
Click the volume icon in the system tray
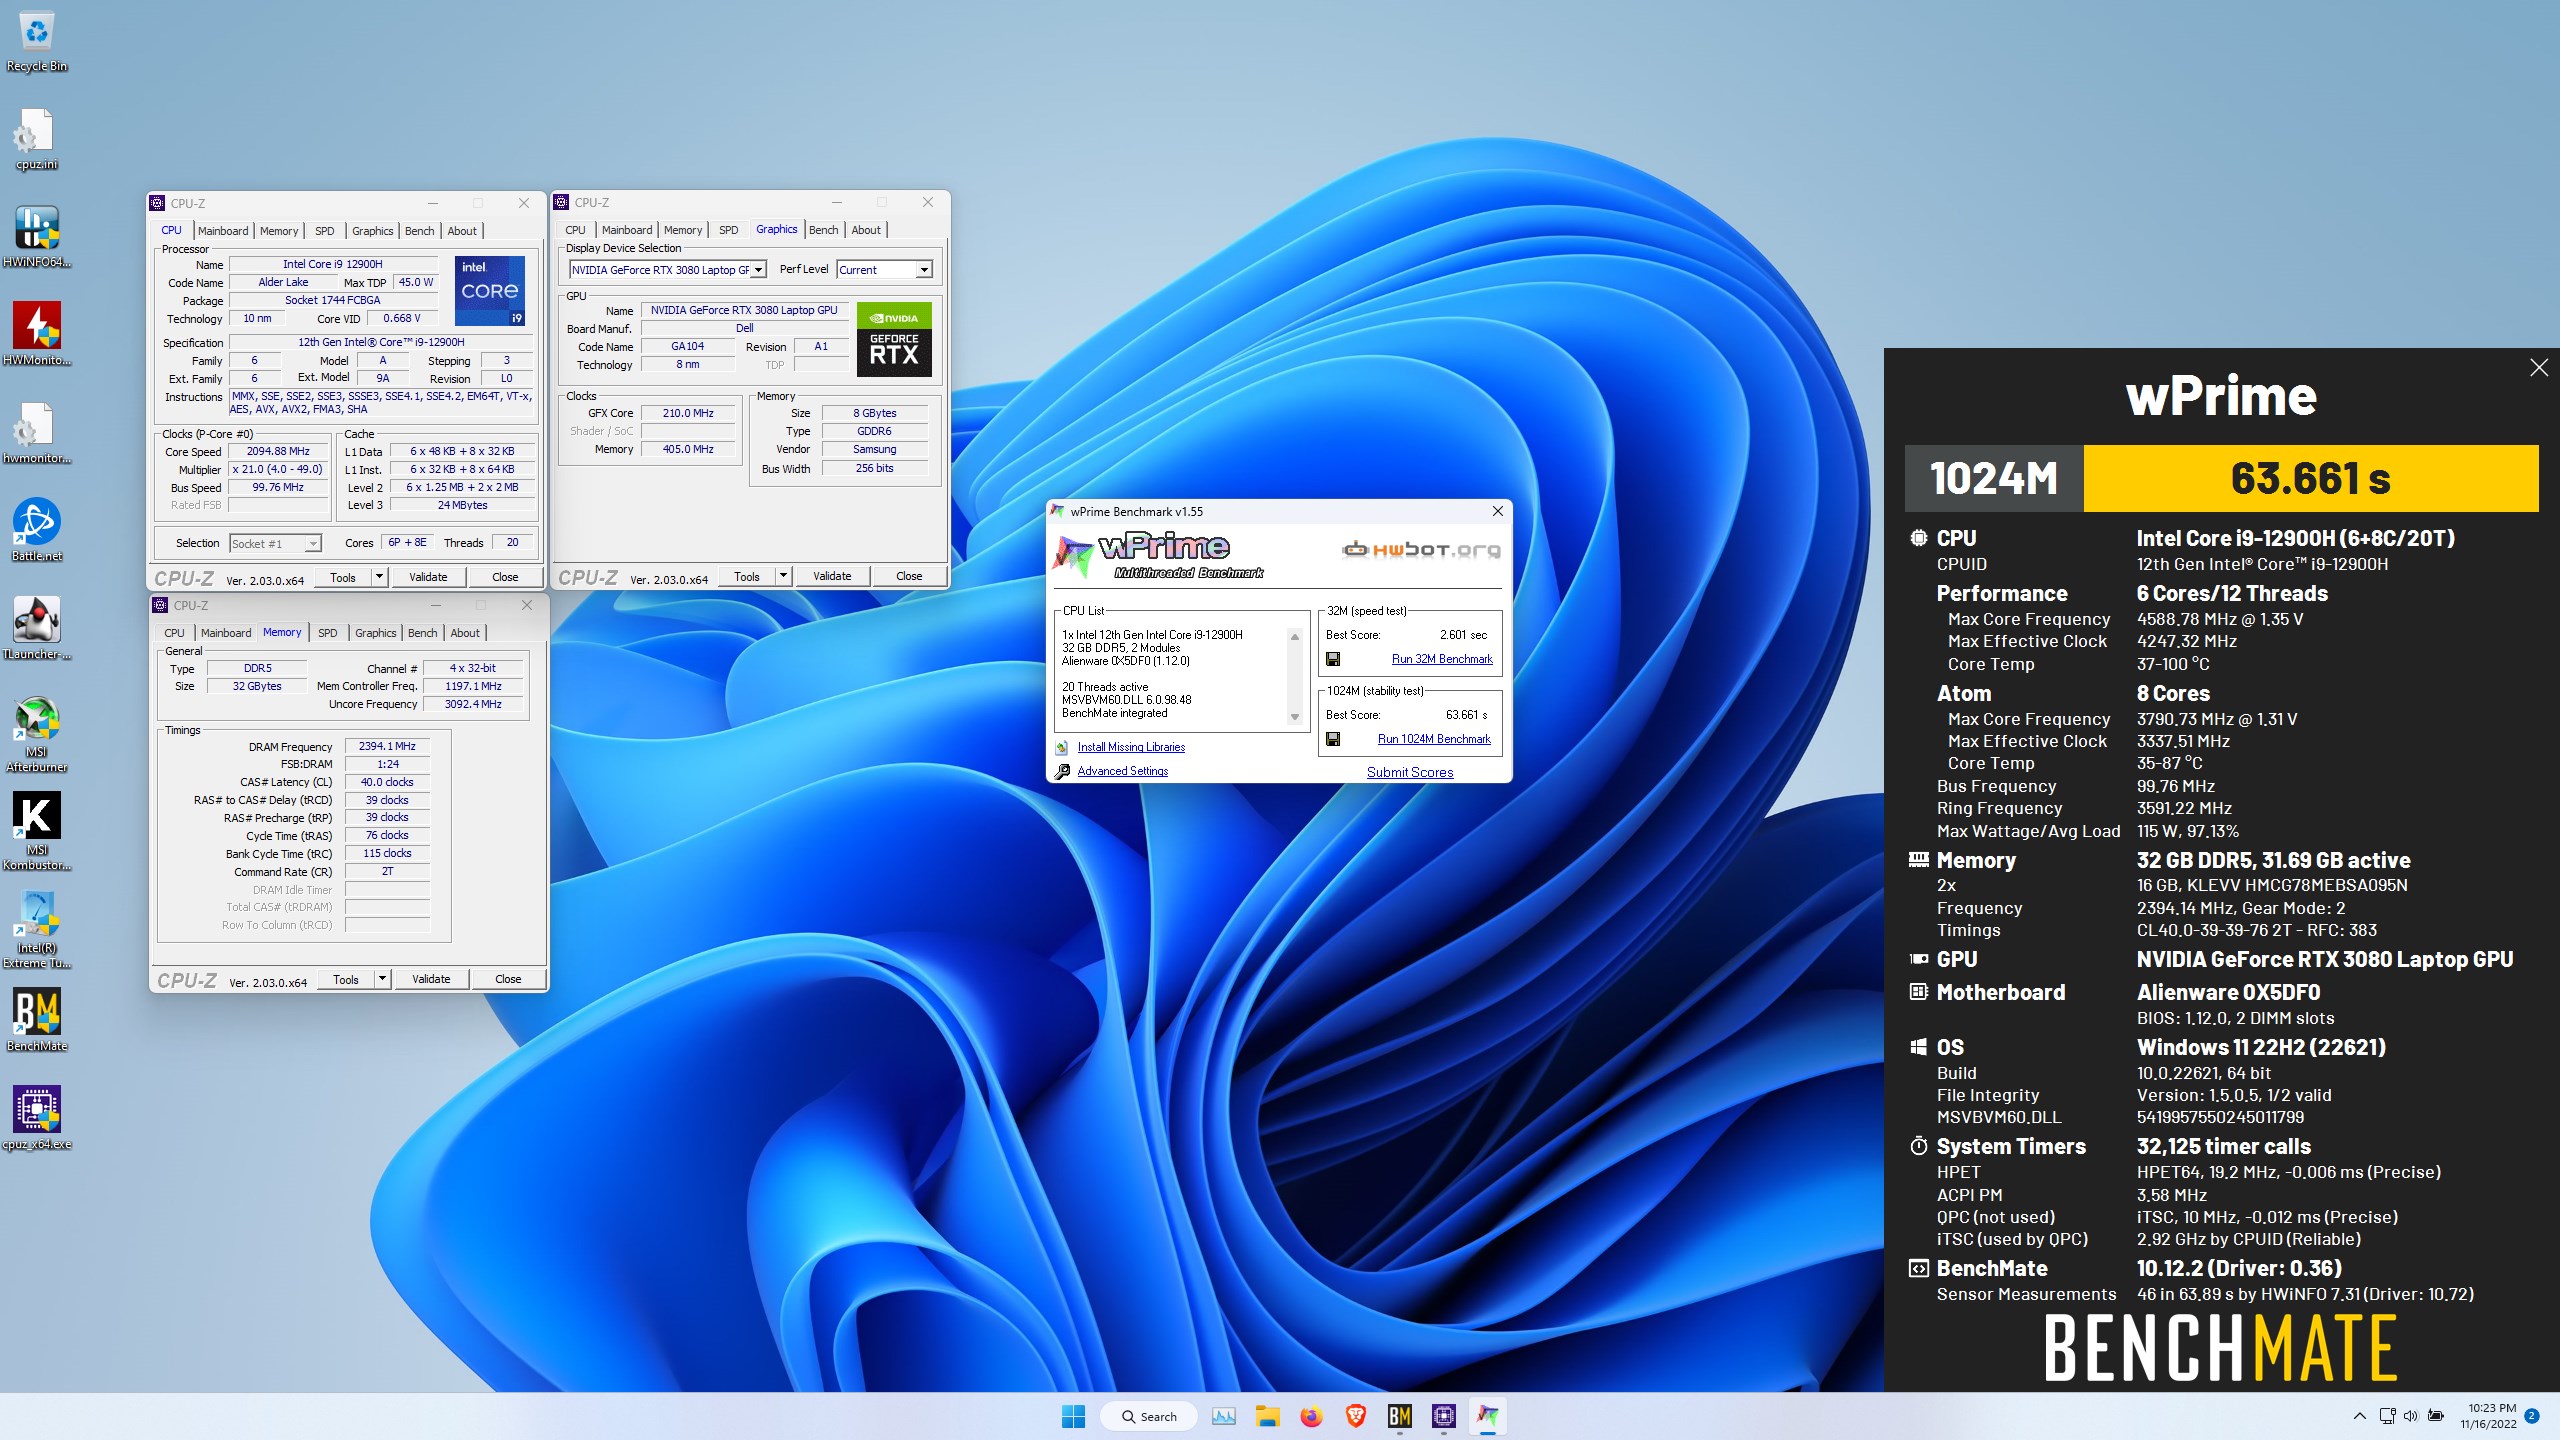pos(2410,1416)
